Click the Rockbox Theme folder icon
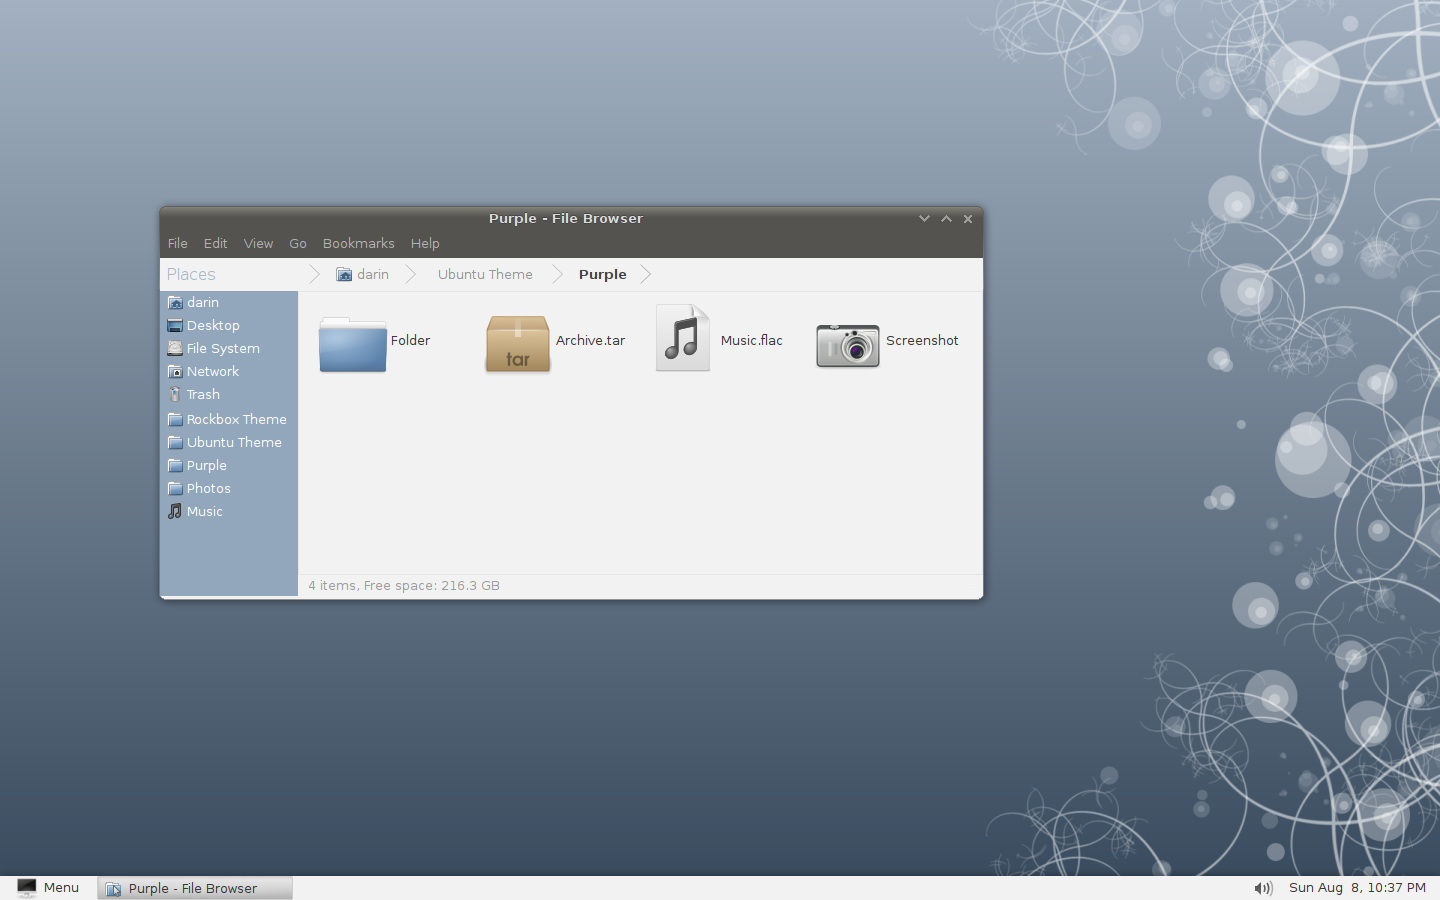1440x900 pixels. click(x=175, y=419)
